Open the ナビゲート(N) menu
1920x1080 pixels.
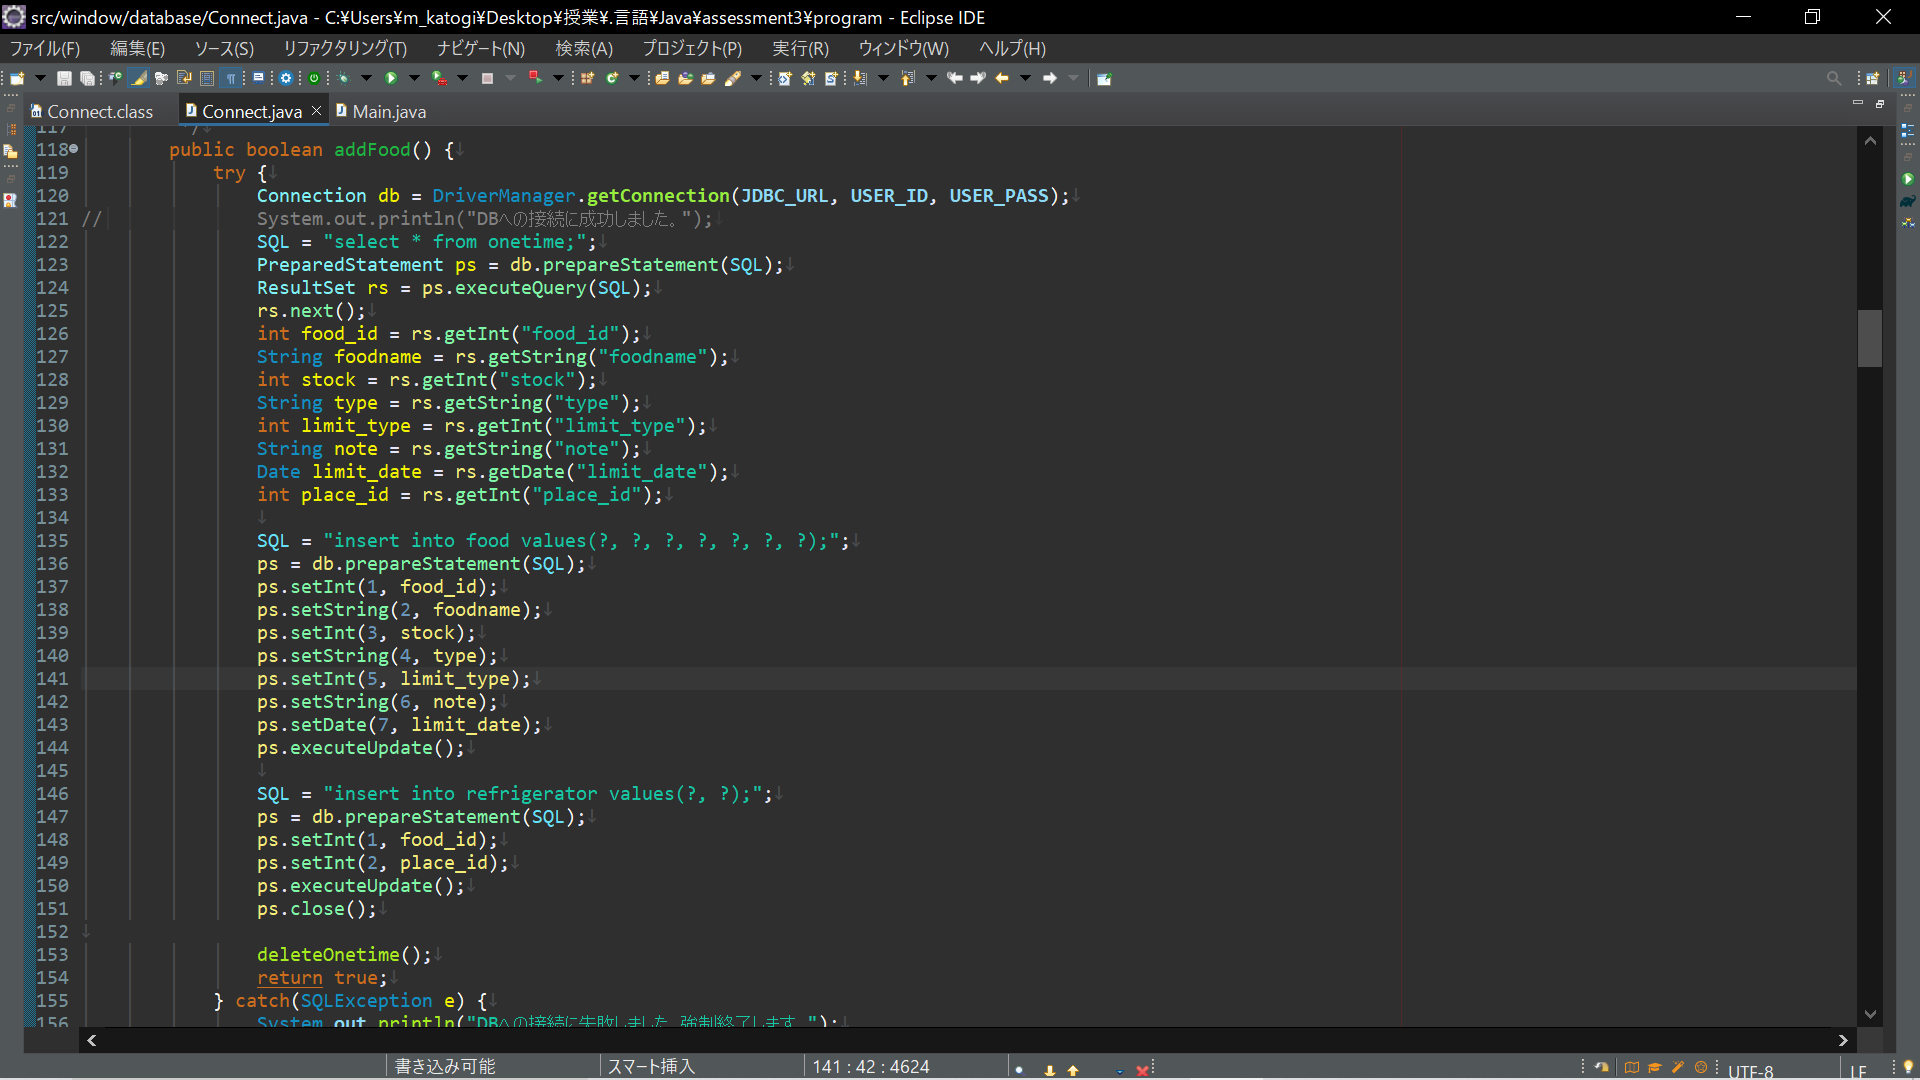480,48
